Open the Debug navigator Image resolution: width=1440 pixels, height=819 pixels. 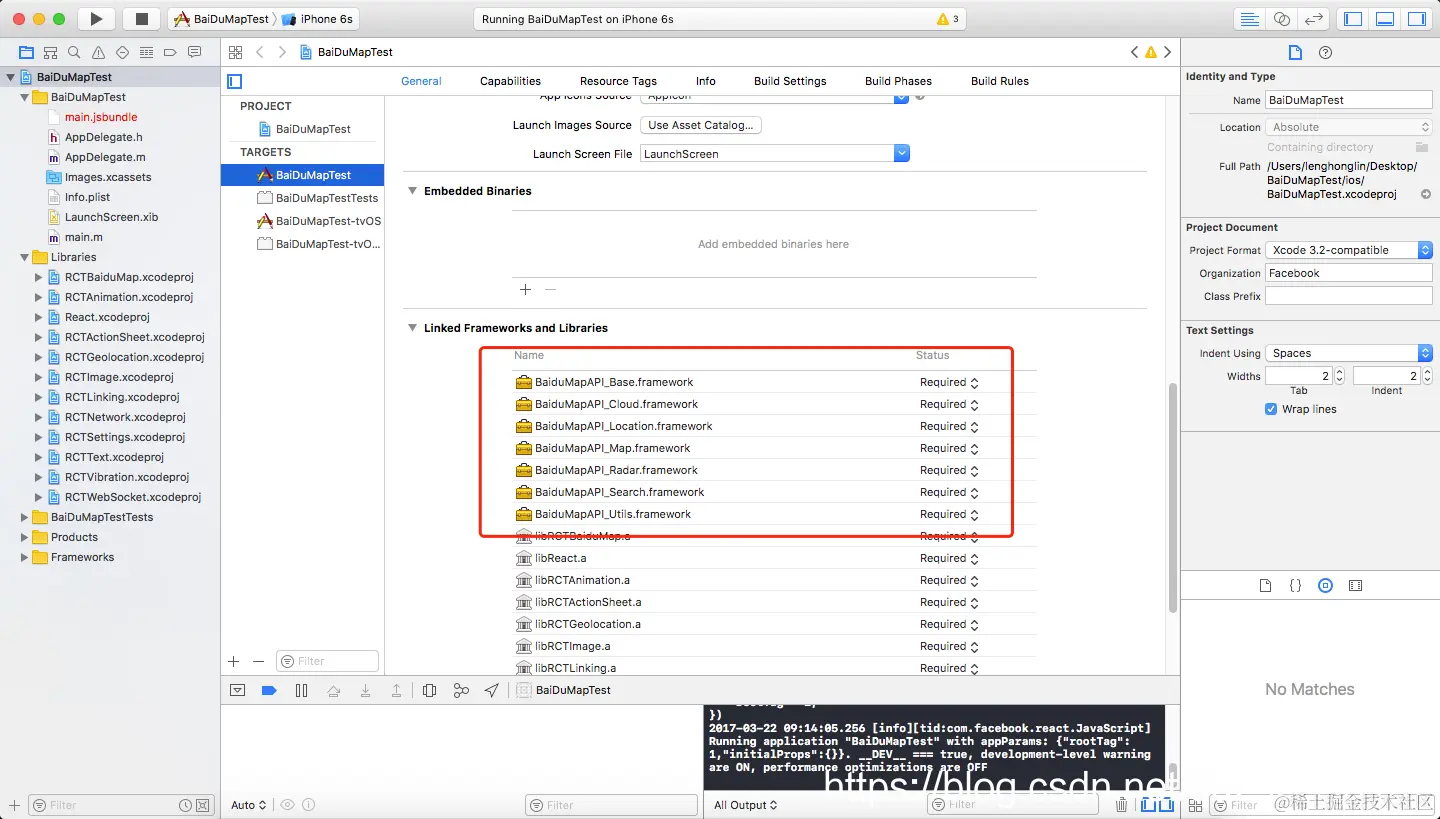click(146, 52)
